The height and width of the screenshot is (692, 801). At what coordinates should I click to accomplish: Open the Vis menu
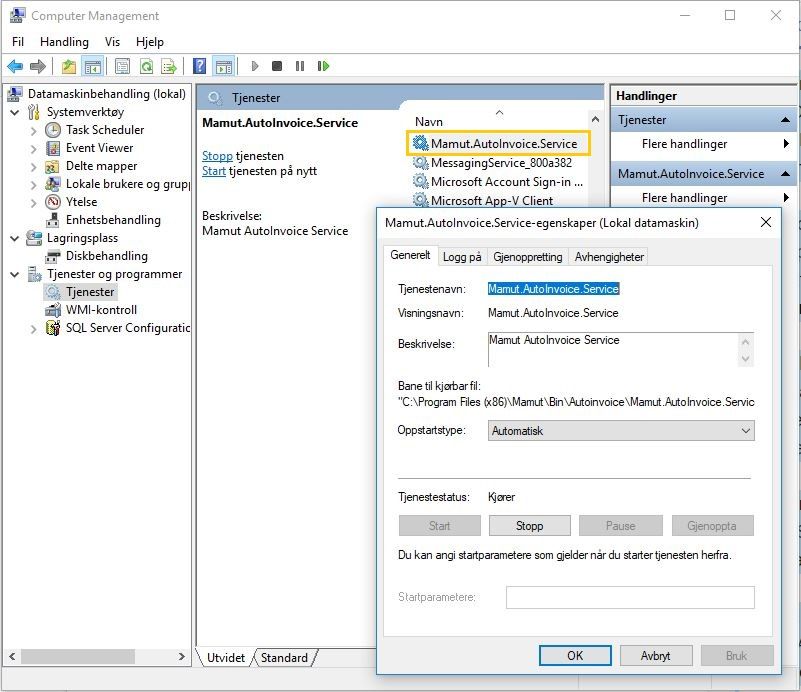pyautogui.click(x=112, y=42)
